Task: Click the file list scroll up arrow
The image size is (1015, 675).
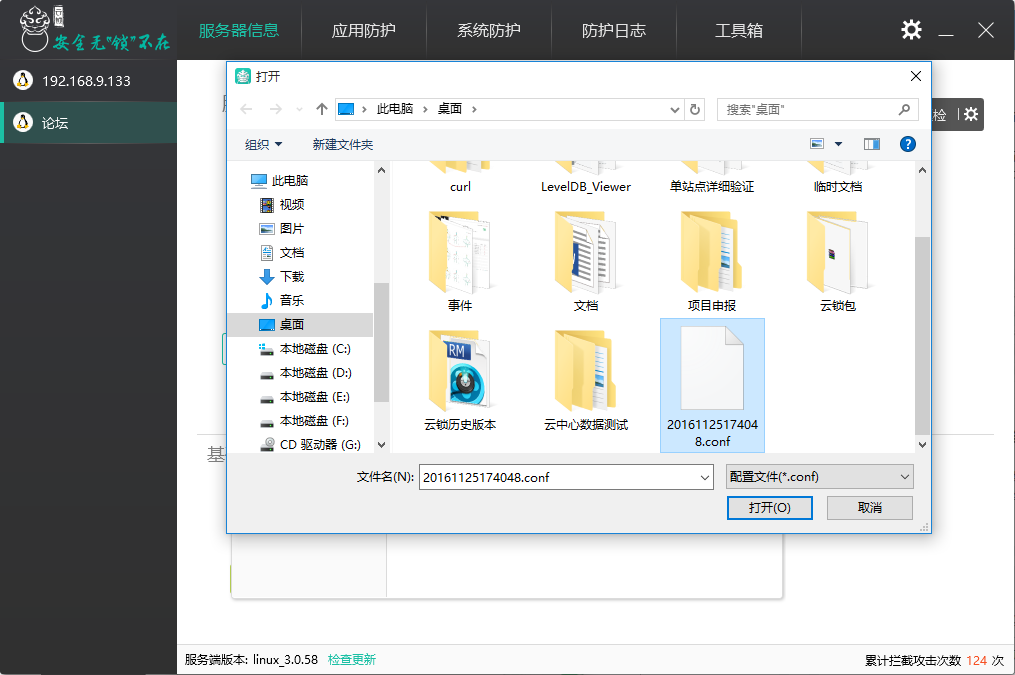Action: [922, 170]
